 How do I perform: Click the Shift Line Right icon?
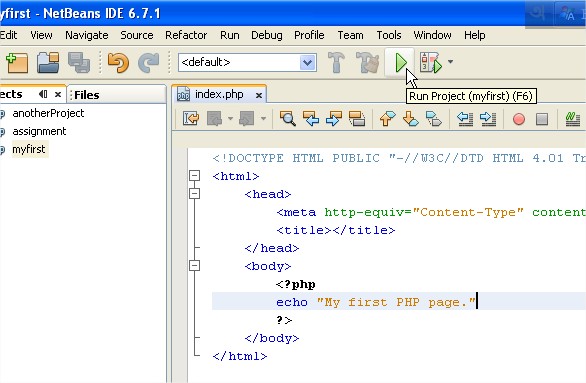pyautogui.click(x=488, y=119)
